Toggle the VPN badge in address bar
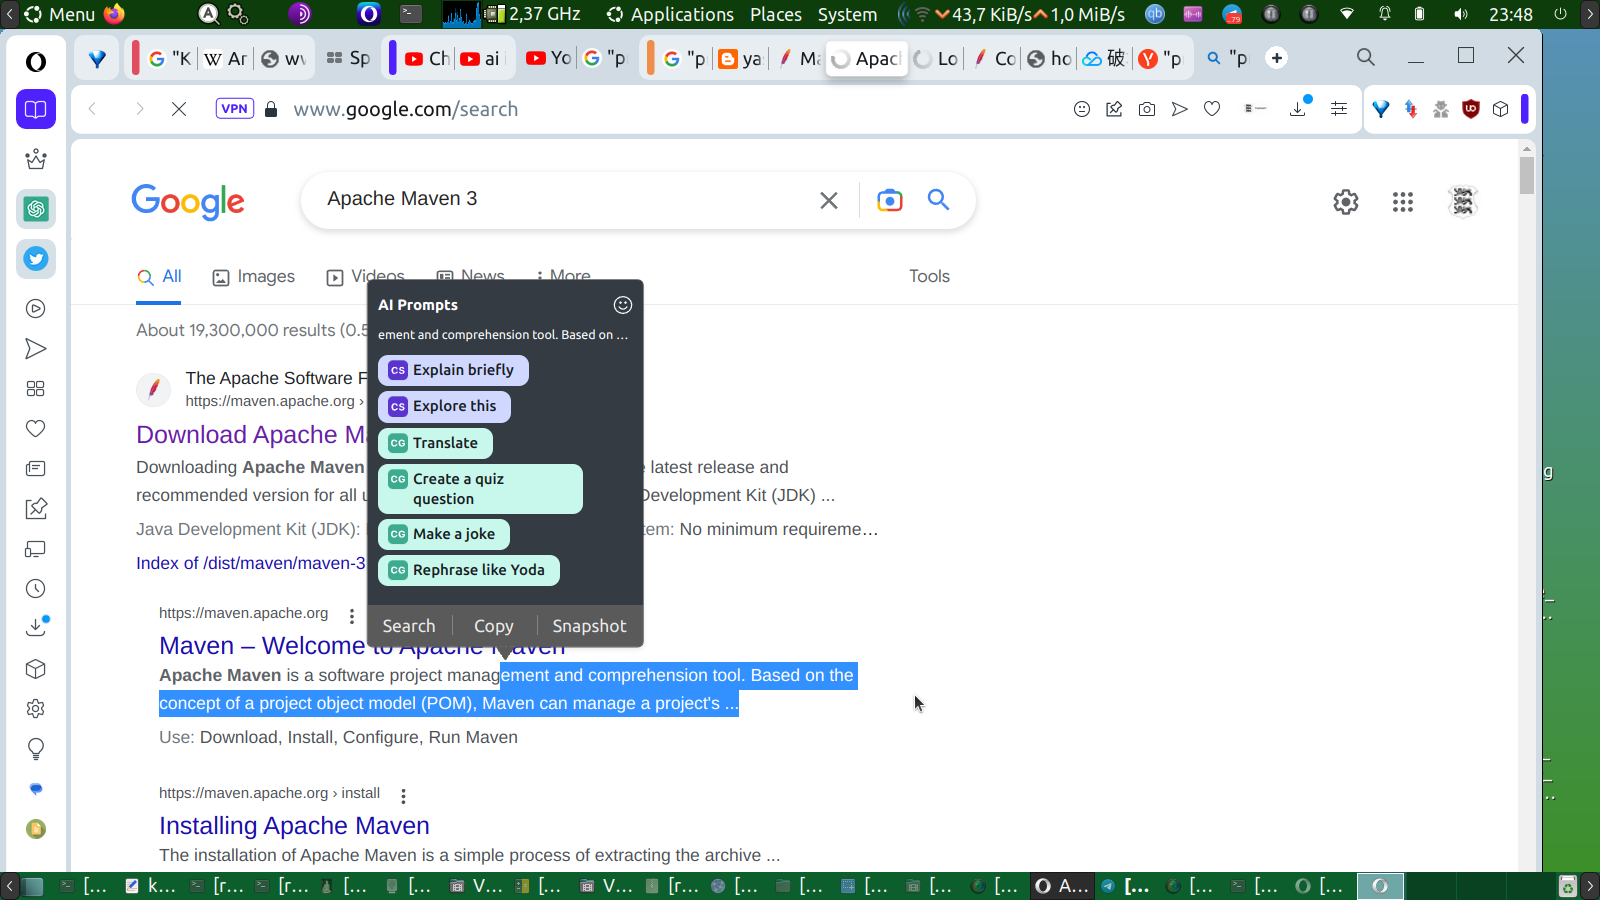The width and height of the screenshot is (1600, 900). coord(235,109)
